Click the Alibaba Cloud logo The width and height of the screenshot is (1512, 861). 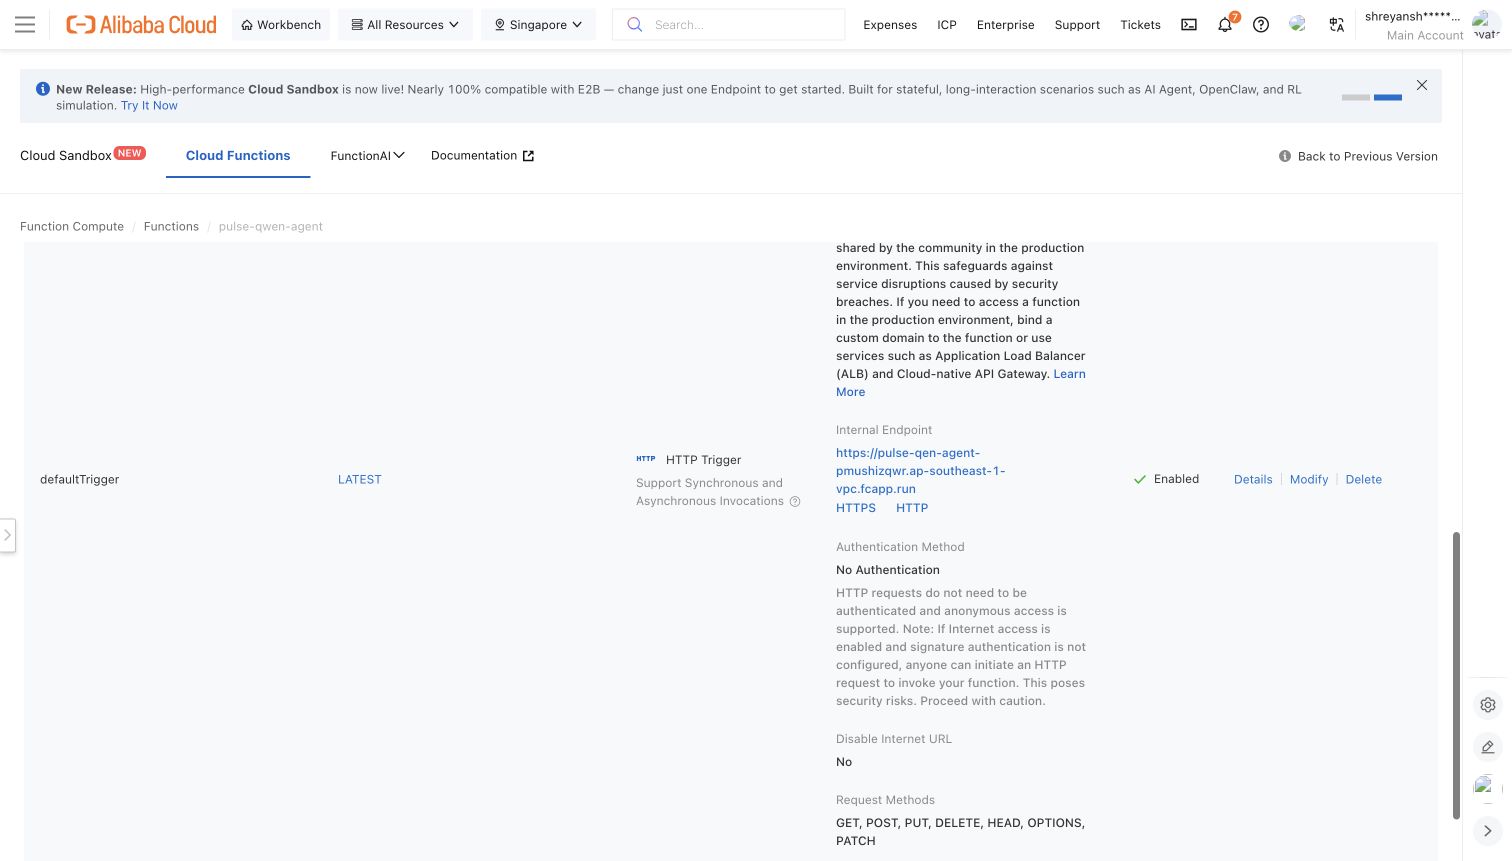pos(141,25)
